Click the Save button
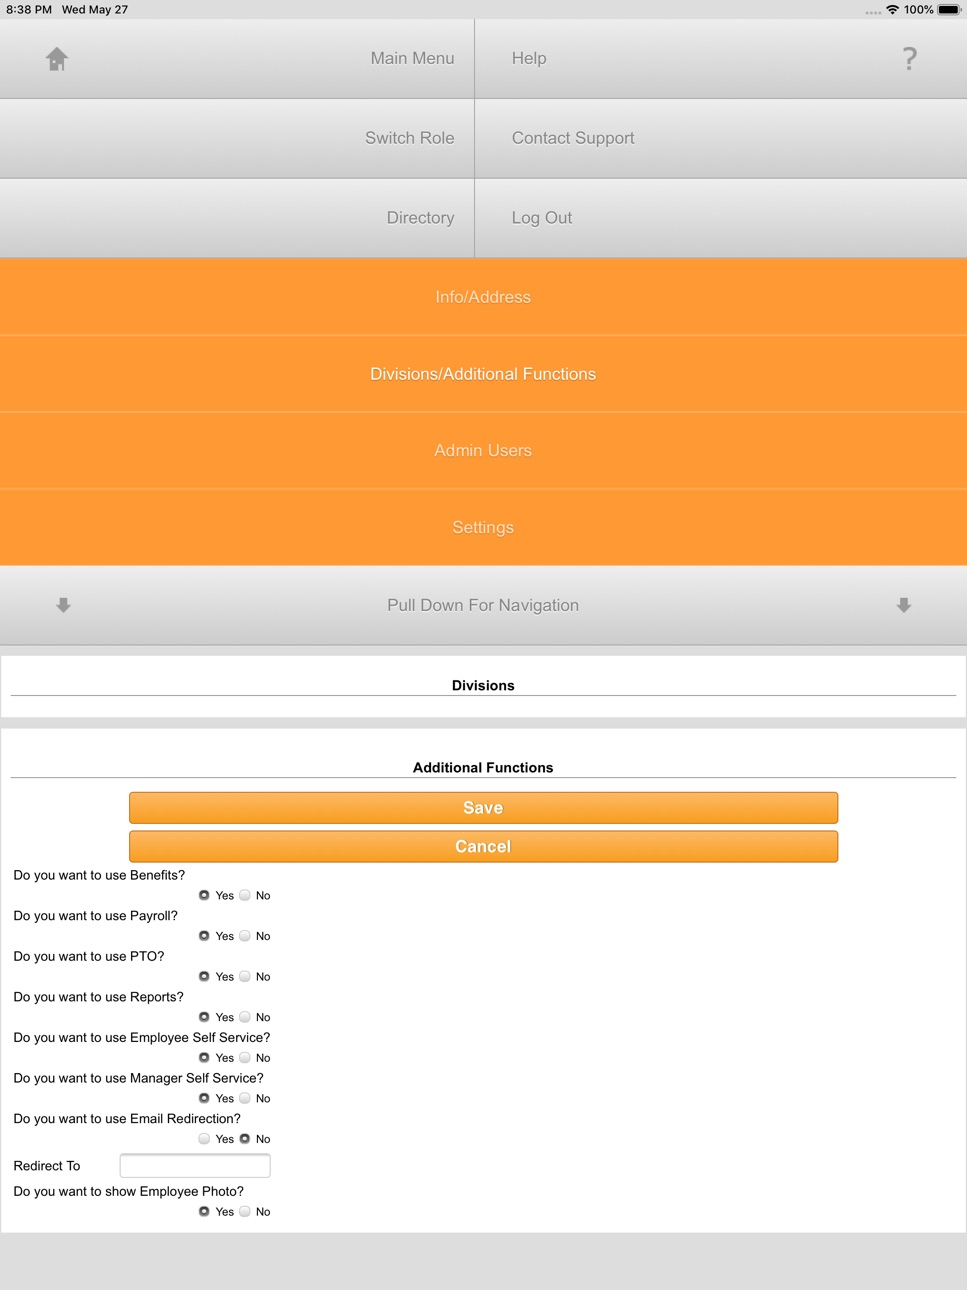The width and height of the screenshot is (967, 1290). pos(483,808)
